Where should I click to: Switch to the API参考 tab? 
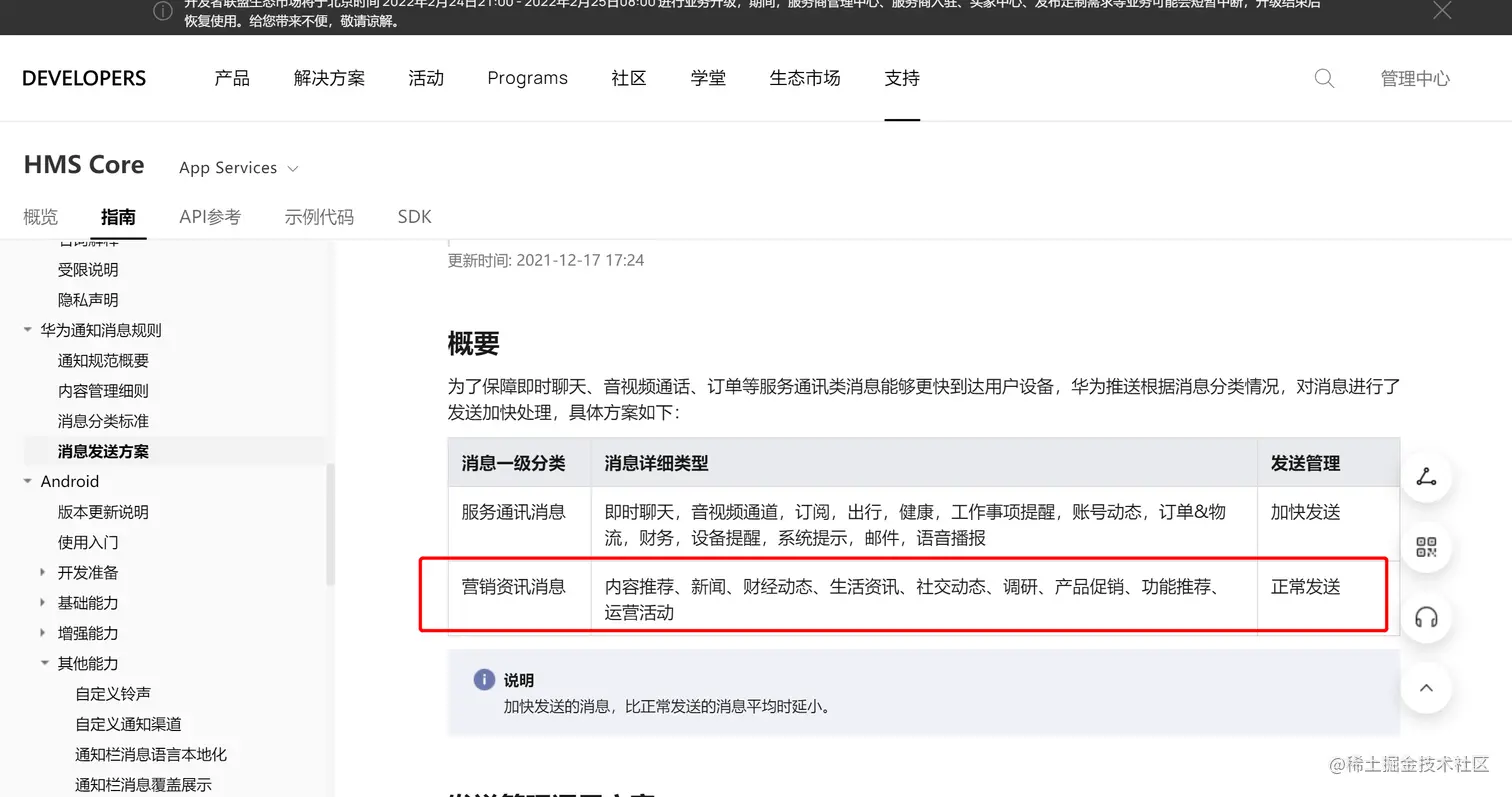[209, 216]
